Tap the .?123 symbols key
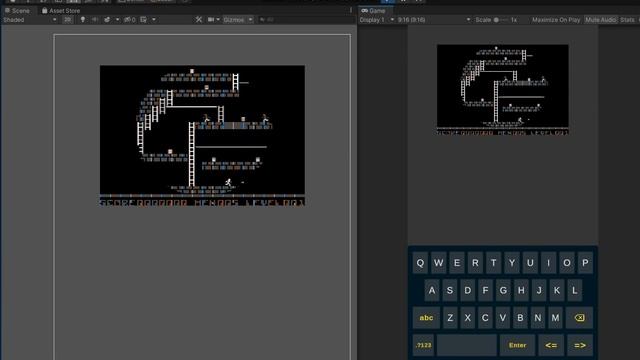The height and width of the screenshot is (360, 640). [x=423, y=345]
